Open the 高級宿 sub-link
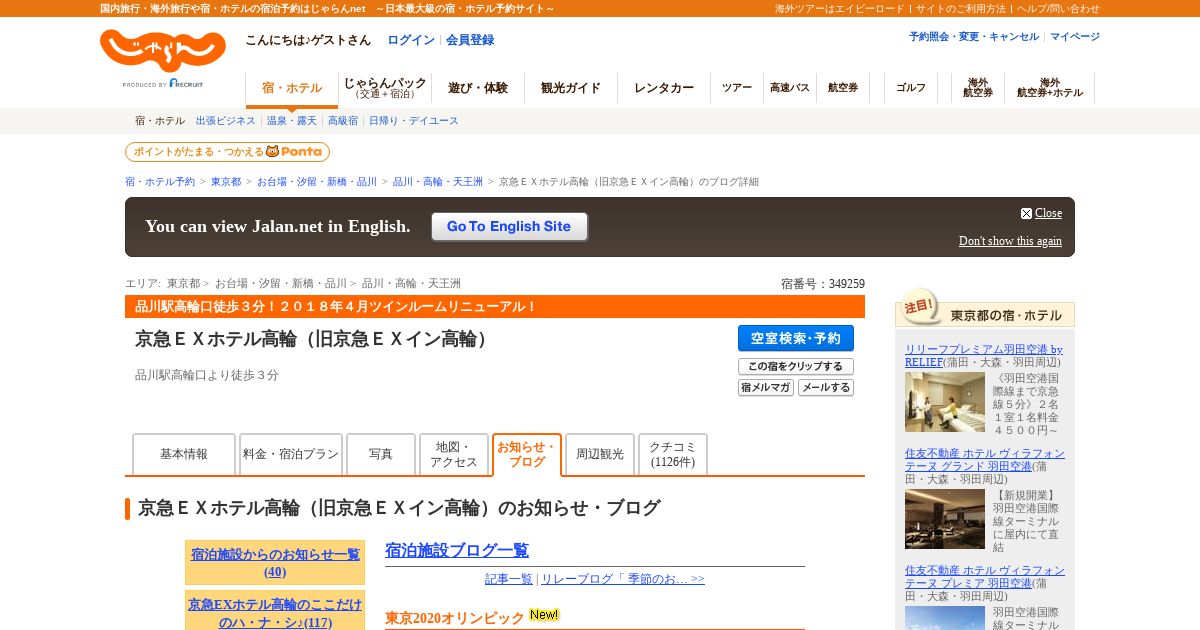The image size is (1200, 630). pyautogui.click(x=343, y=121)
